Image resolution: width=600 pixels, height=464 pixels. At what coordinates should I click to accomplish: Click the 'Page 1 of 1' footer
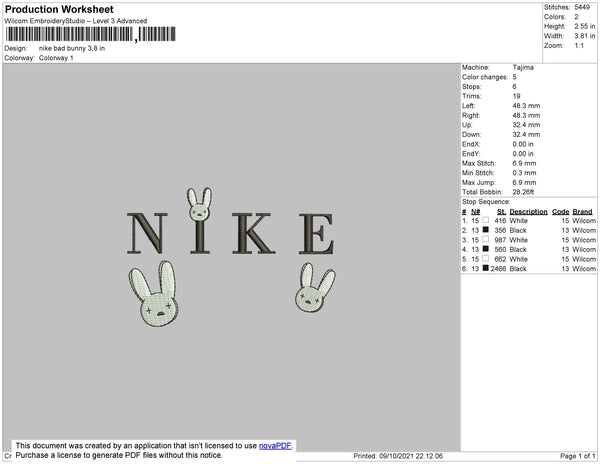(x=578, y=456)
